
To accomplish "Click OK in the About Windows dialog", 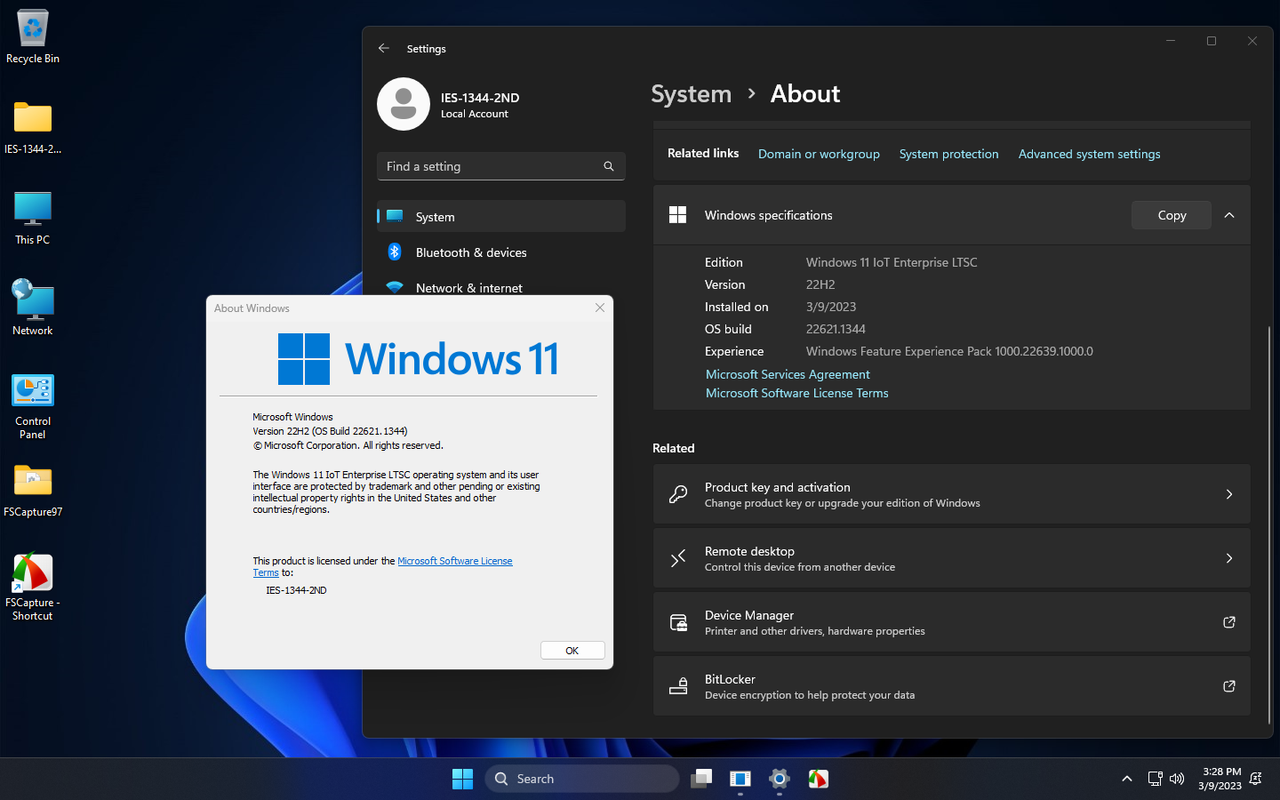I will pos(572,650).
